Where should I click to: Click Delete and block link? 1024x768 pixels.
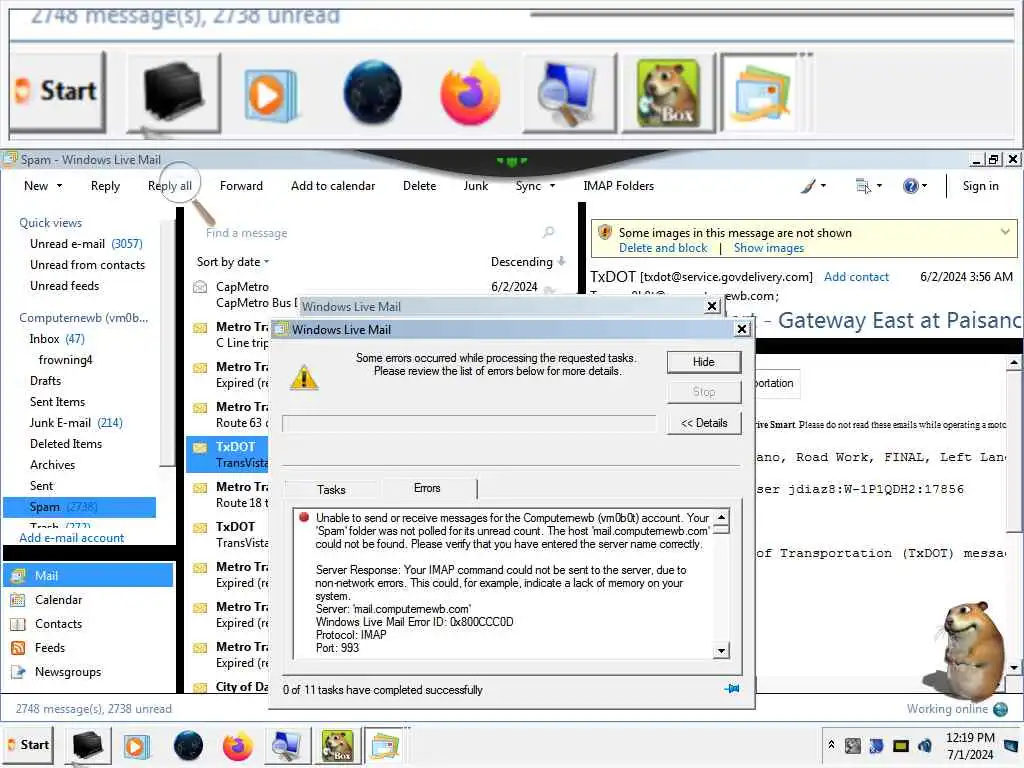pyautogui.click(x=663, y=248)
